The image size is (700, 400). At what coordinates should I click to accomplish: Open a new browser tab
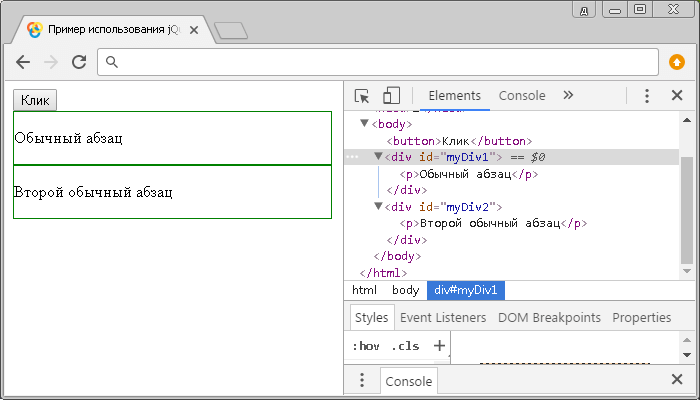[x=231, y=30]
